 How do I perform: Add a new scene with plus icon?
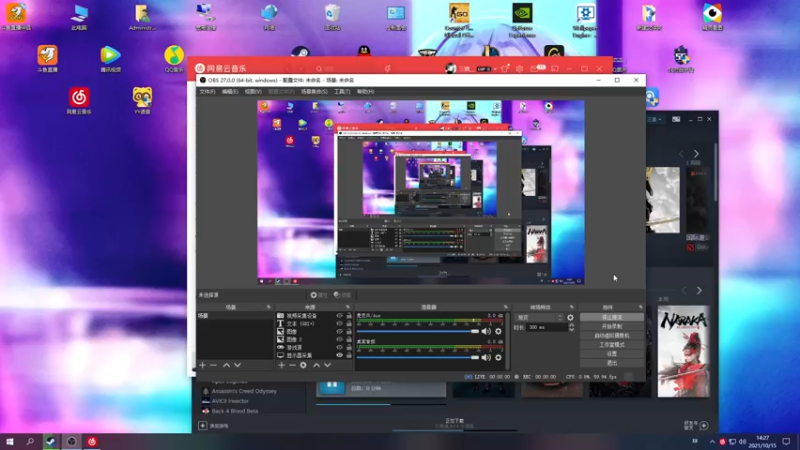pyautogui.click(x=203, y=365)
